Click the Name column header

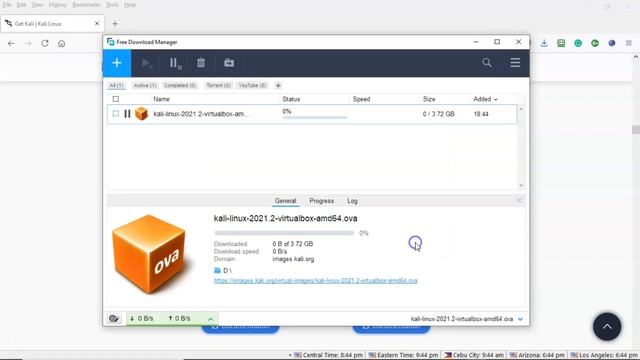(x=161, y=99)
